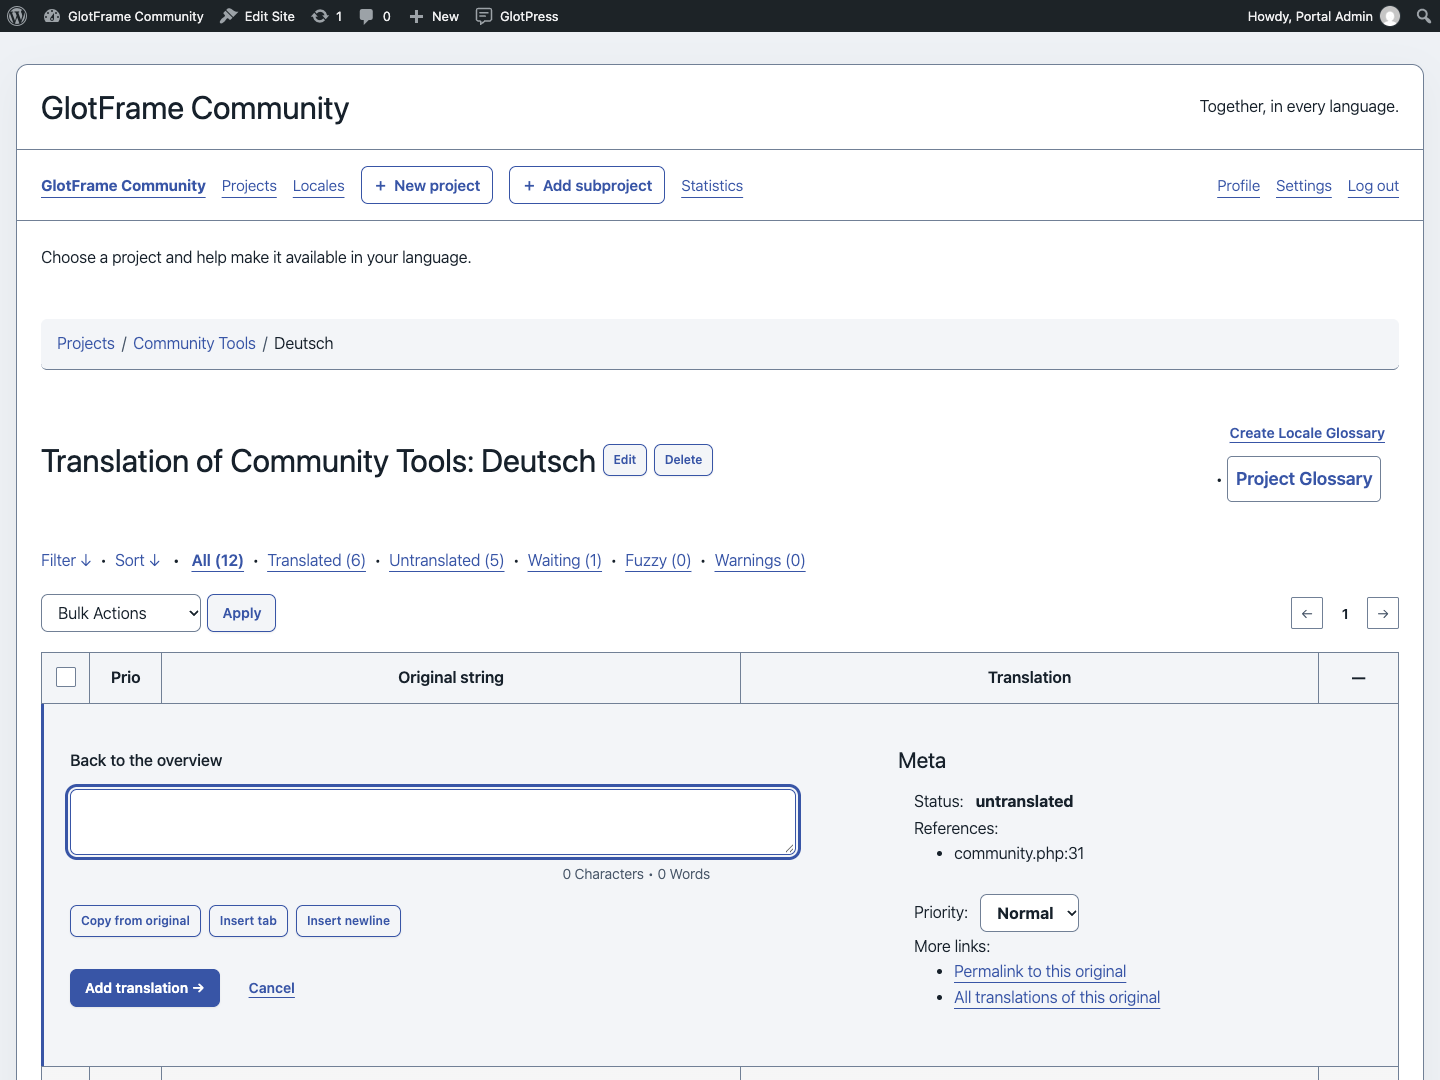The height and width of the screenshot is (1080, 1440).
Task: Open GlotFrame Community site menu in admin bar
Action: [124, 16]
